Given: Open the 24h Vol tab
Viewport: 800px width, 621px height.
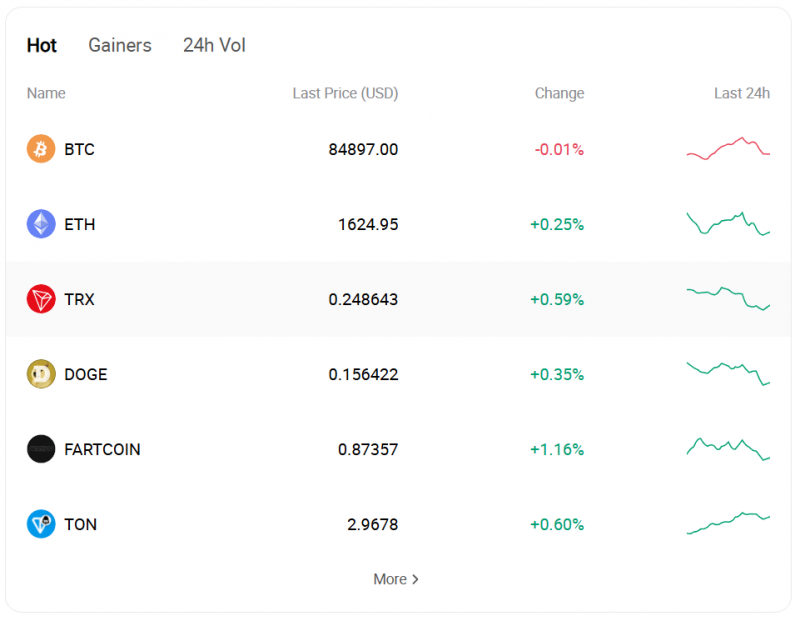Looking at the screenshot, I should (x=214, y=45).
